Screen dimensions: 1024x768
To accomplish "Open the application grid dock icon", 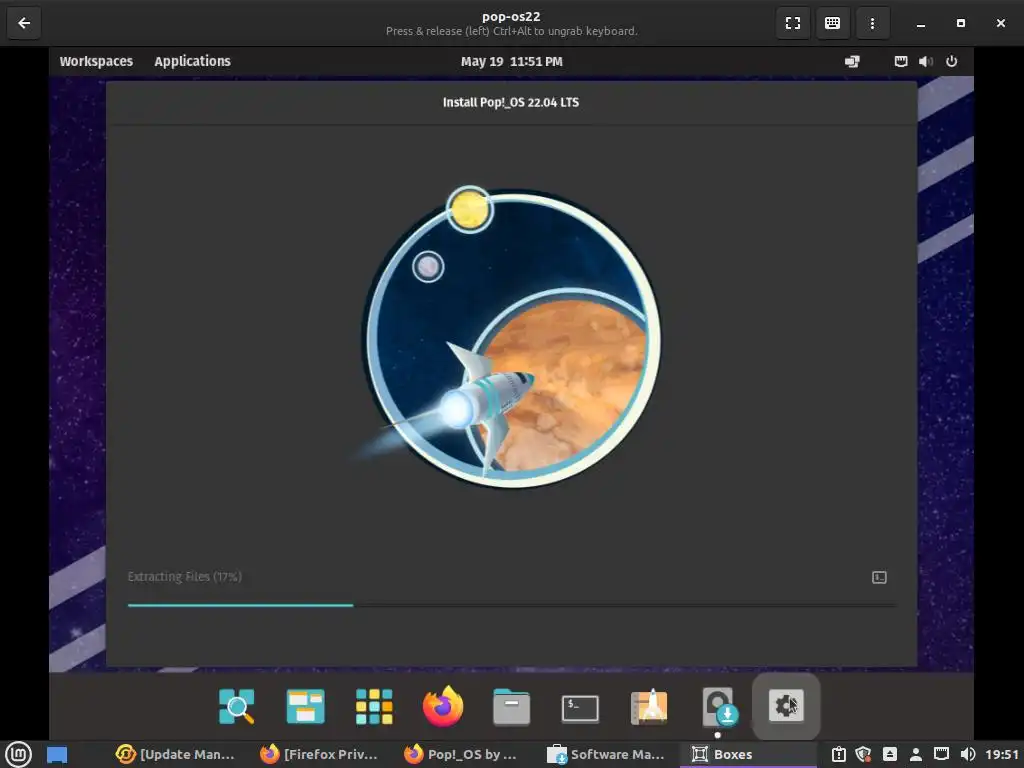I will click(374, 707).
